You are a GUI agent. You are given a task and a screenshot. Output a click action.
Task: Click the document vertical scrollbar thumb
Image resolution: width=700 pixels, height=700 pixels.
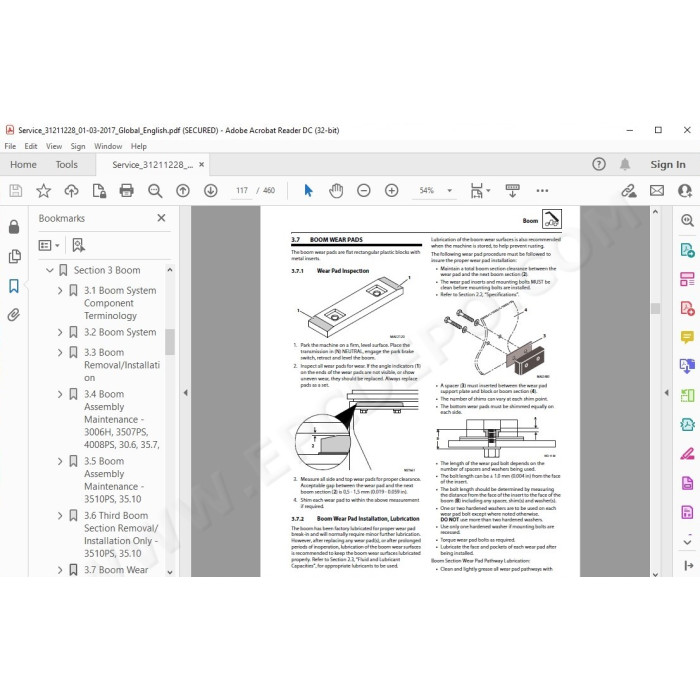[655, 308]
